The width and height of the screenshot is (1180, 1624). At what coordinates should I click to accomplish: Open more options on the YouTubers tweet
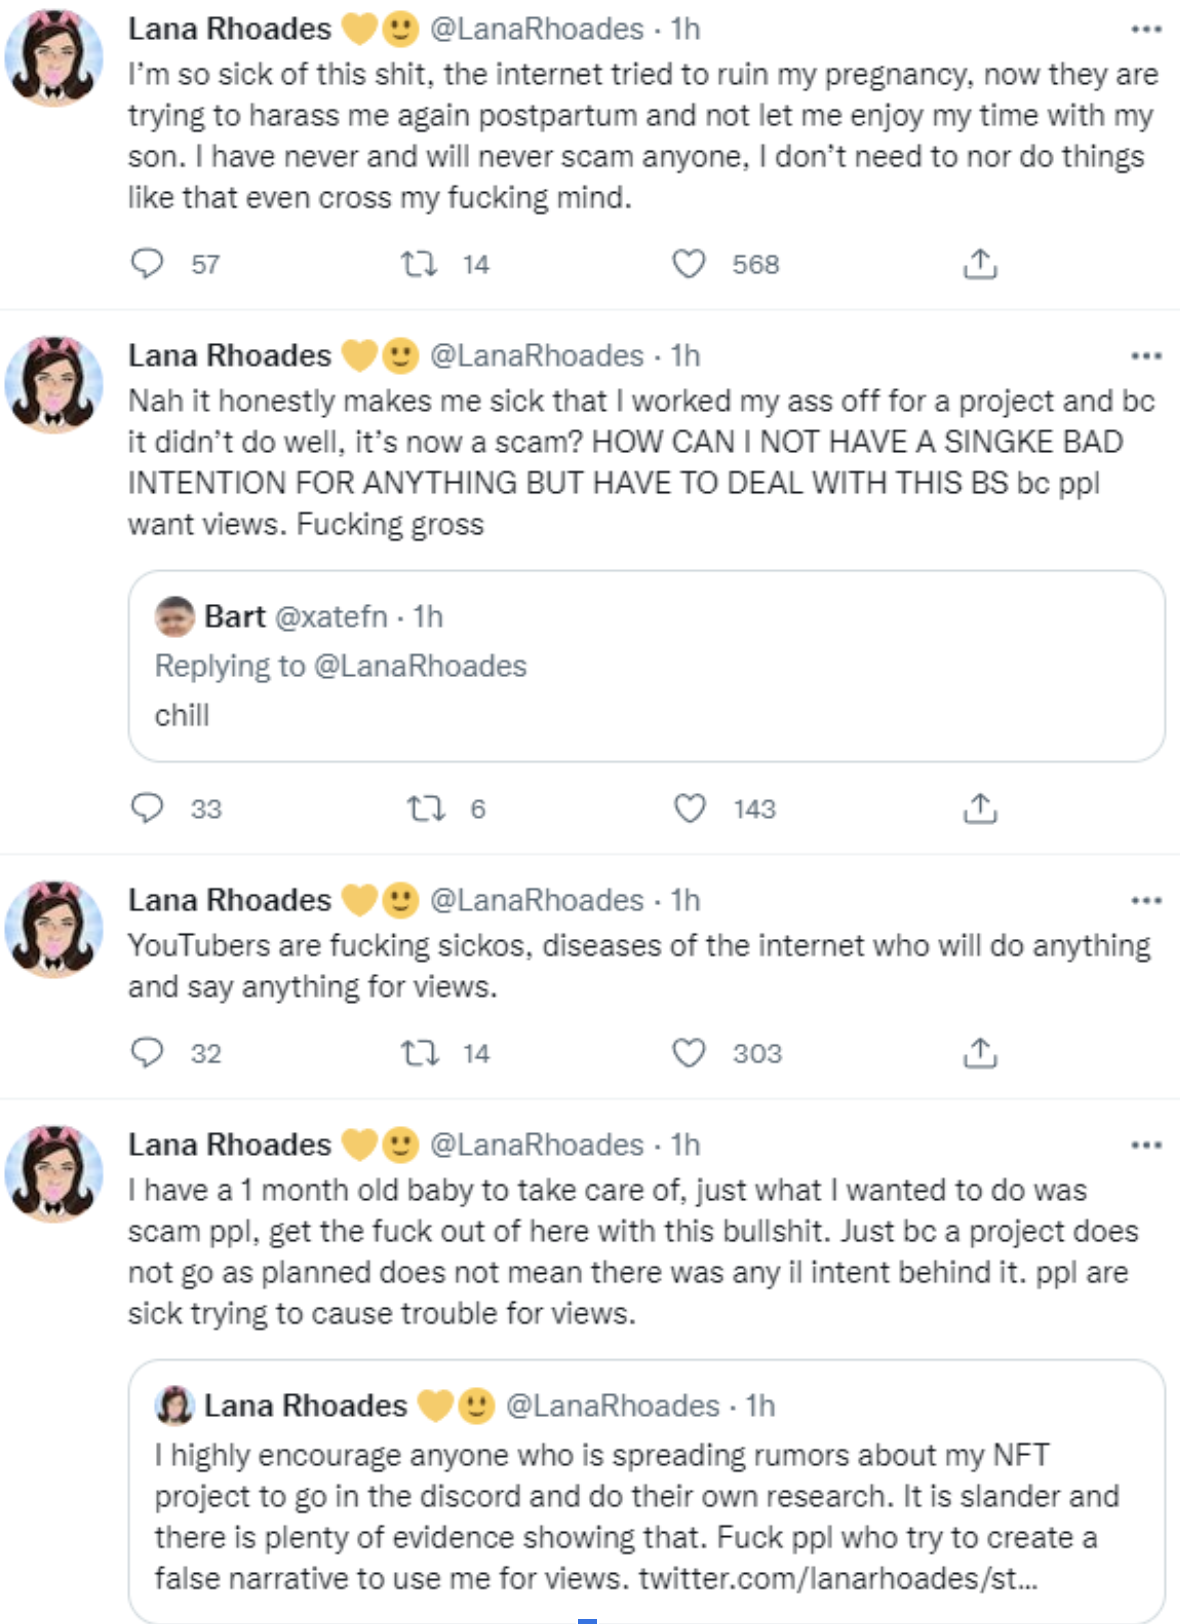pos(1146,901)
